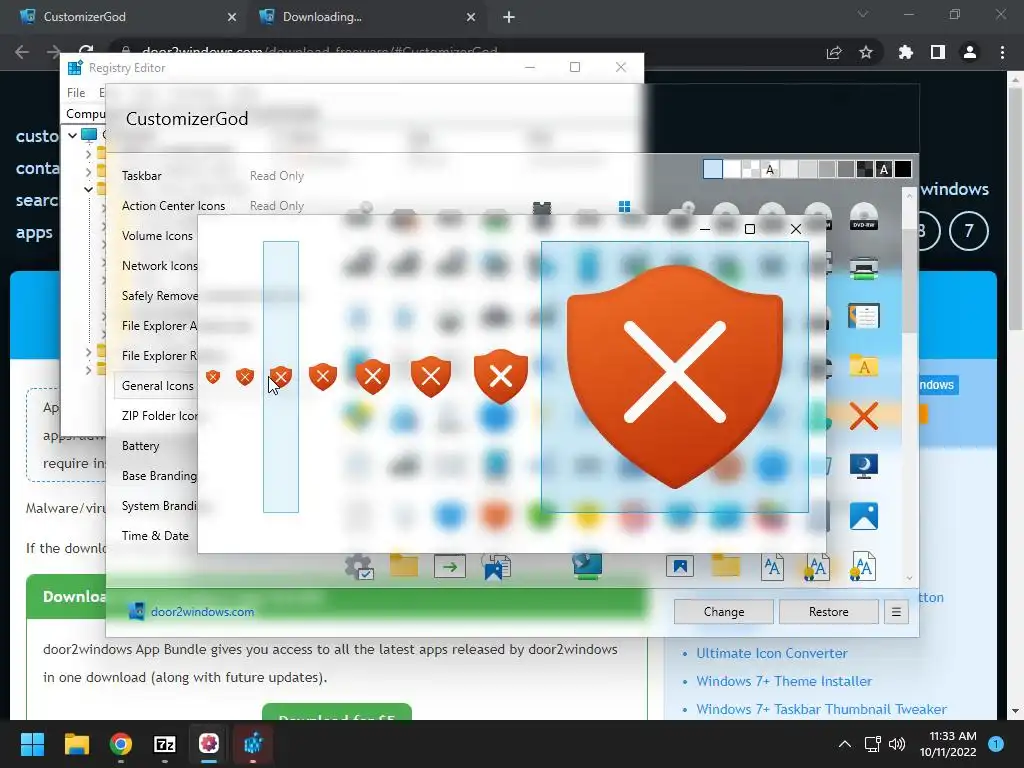Open a new Chrome tab
The image size is (1024, 768).
pos(509,17)
